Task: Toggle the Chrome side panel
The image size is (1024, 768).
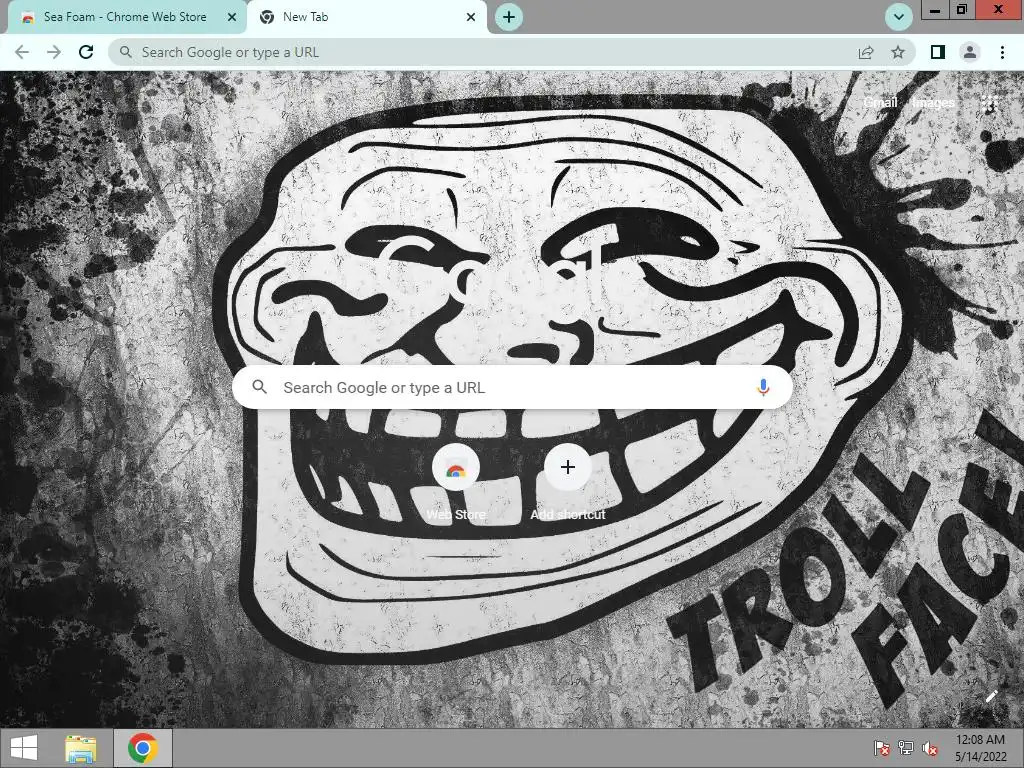Action: (938, 52)
